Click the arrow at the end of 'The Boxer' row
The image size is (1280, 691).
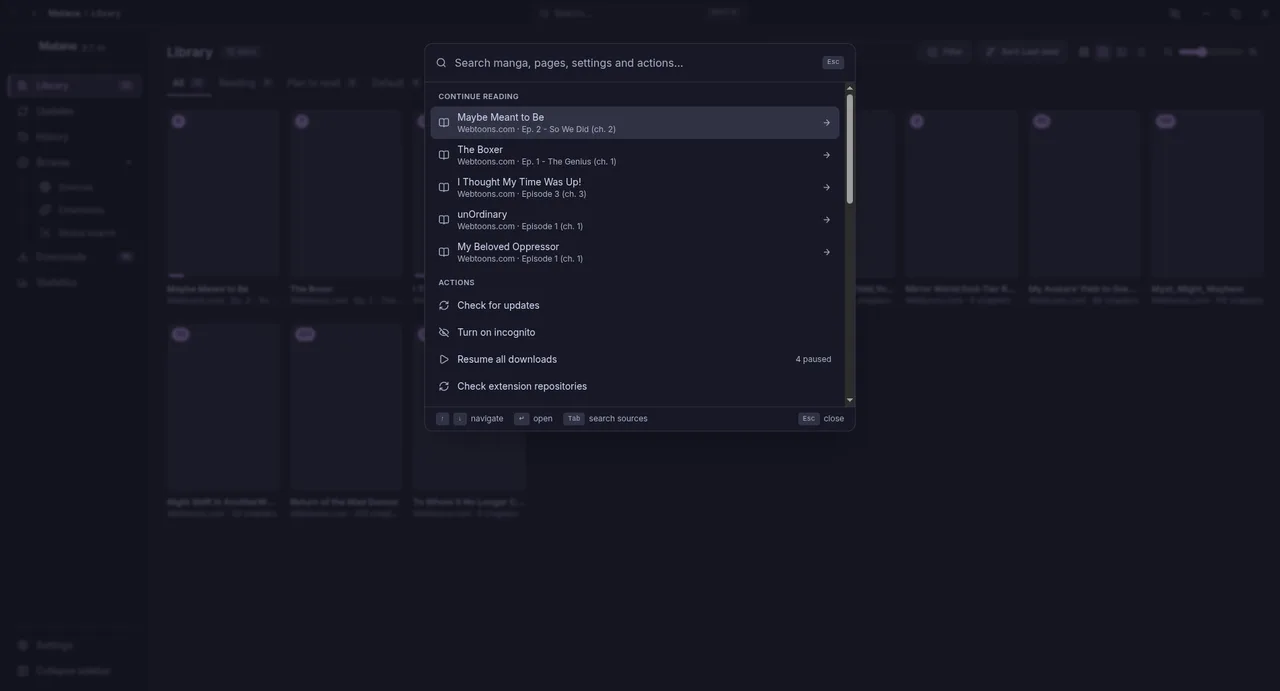(x=827, y=155)
